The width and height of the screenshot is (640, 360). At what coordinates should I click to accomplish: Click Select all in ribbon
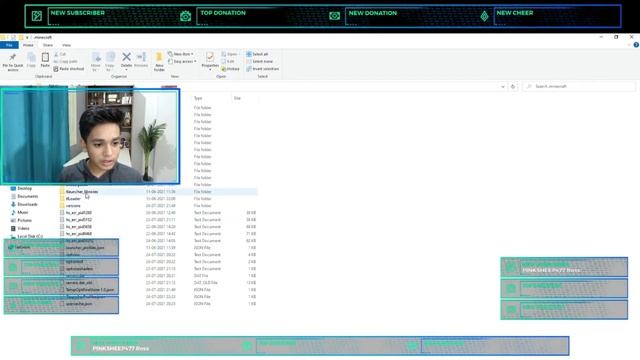click(x=257, y=54)
